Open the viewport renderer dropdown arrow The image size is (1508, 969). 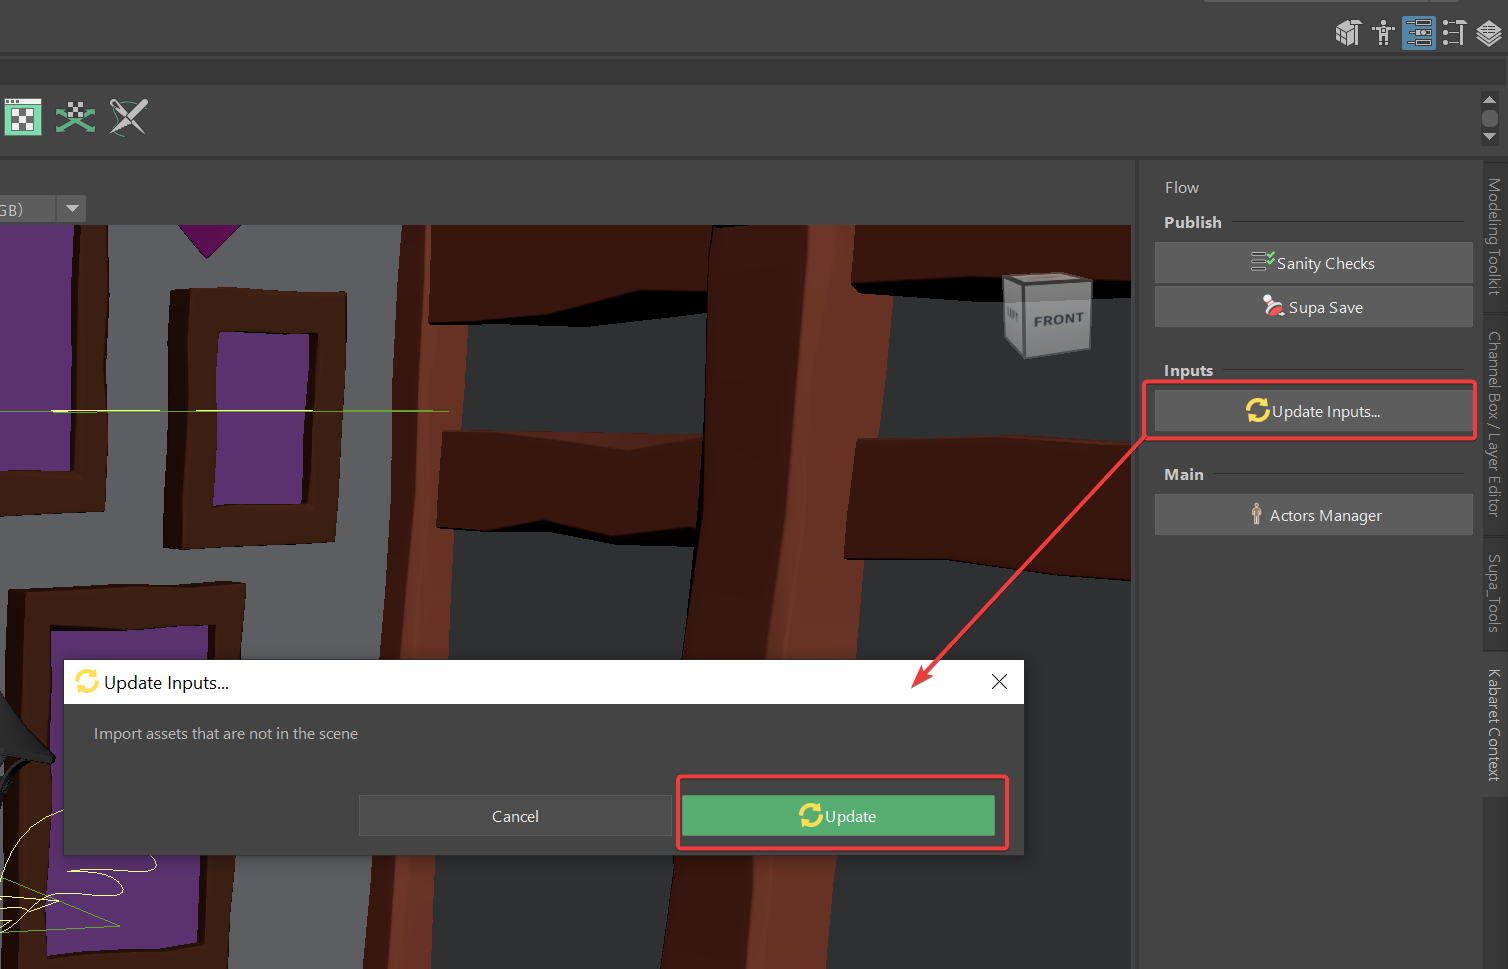pyautogui.click(x=71, y=209)
